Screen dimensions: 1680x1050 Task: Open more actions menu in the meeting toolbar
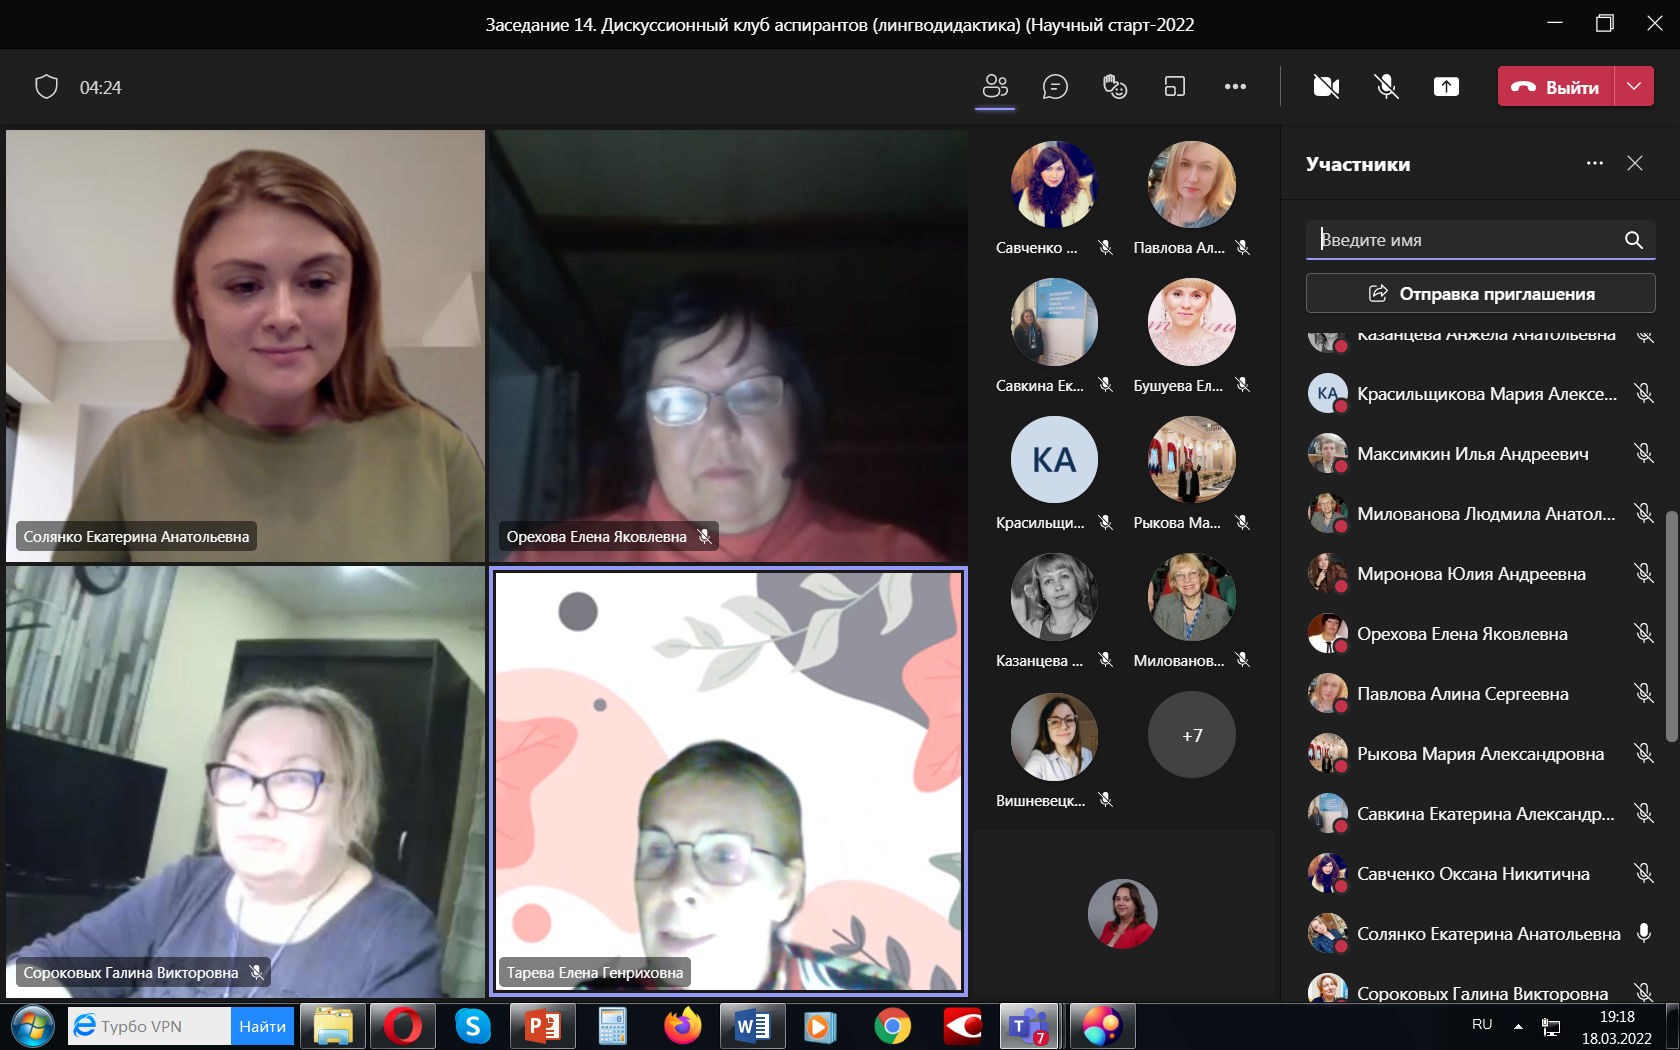(1235, 87)
